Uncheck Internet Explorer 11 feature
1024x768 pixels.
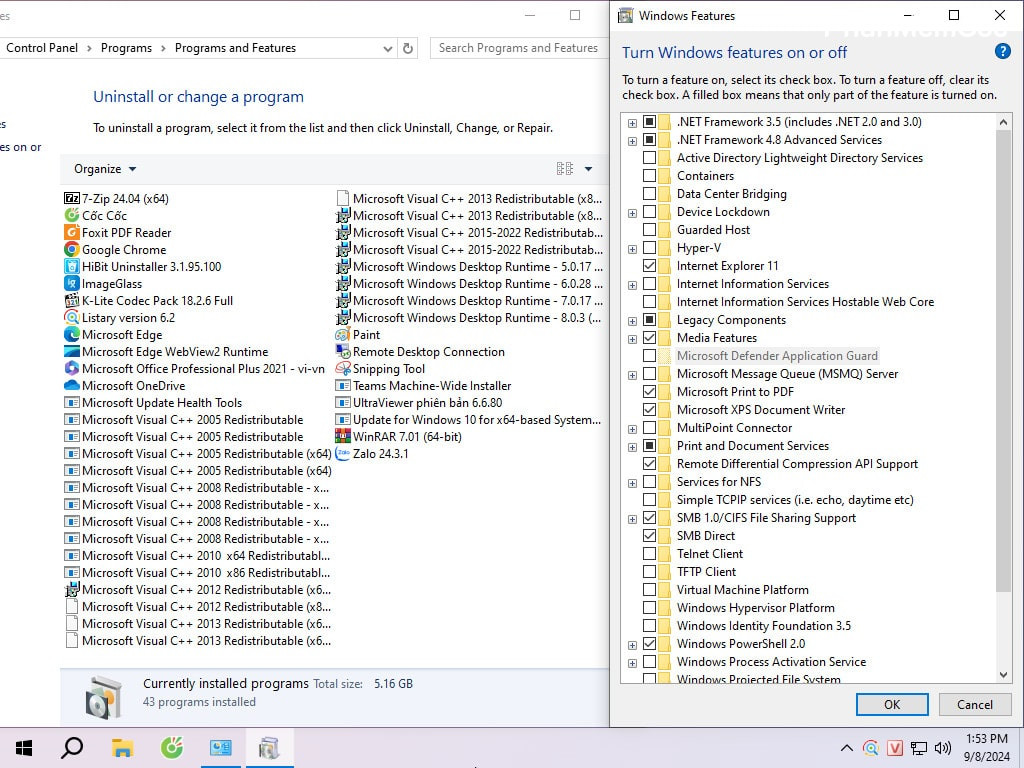[x=650, y=266]
